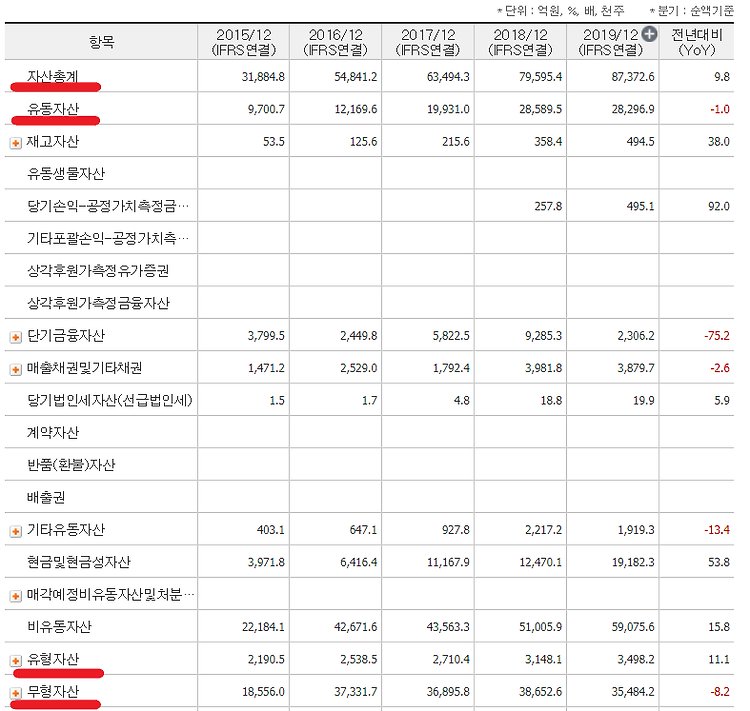
Task: Click the 494.5 inventory value
Action: (x=640, y=142)
